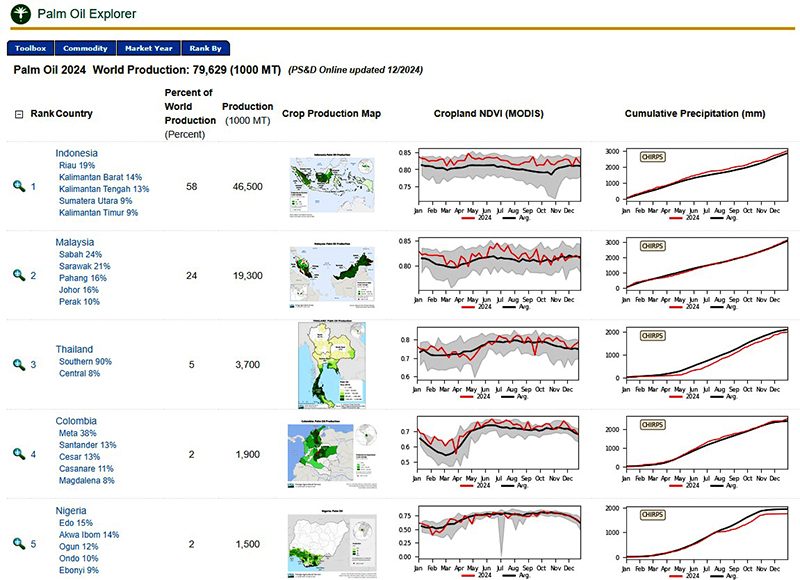
Task: Open the Market Year dropdown menu
Action: [x=148, y=48]
